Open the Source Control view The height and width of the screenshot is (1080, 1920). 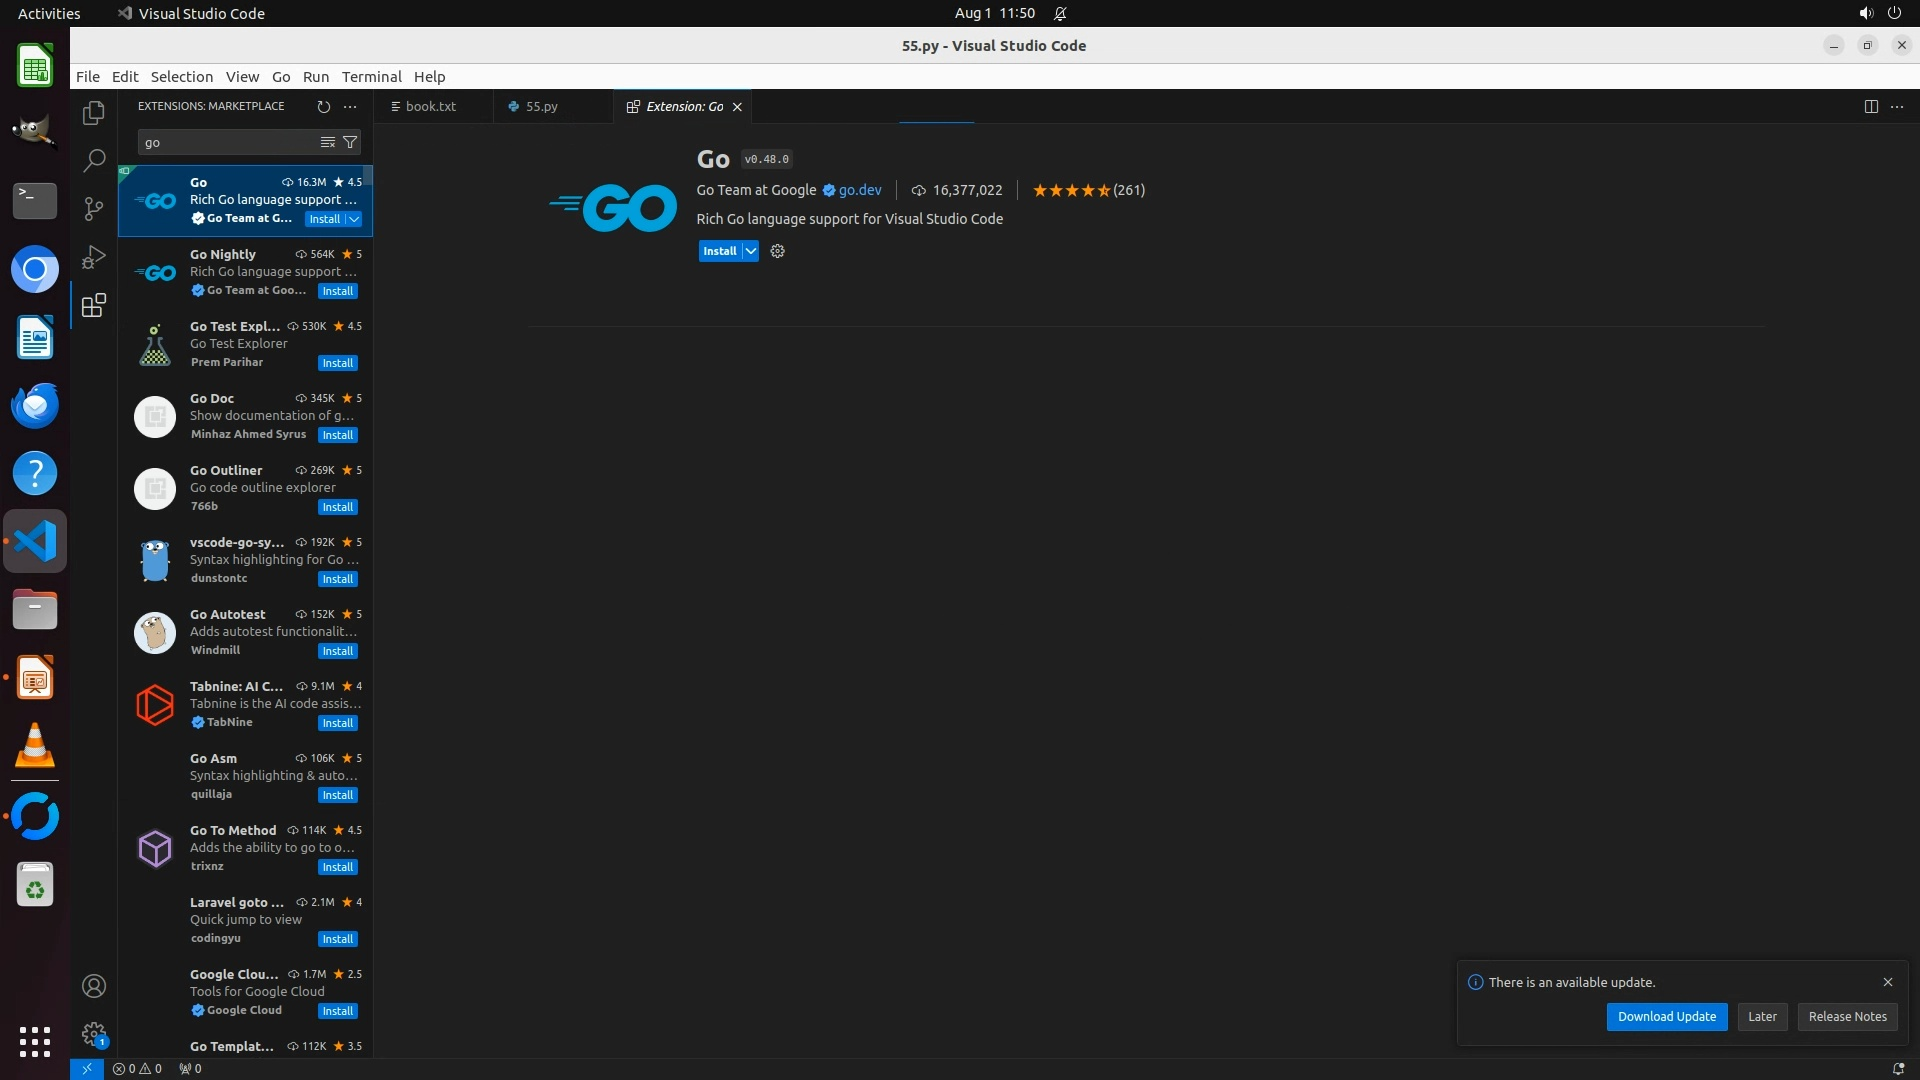point(94,208)
